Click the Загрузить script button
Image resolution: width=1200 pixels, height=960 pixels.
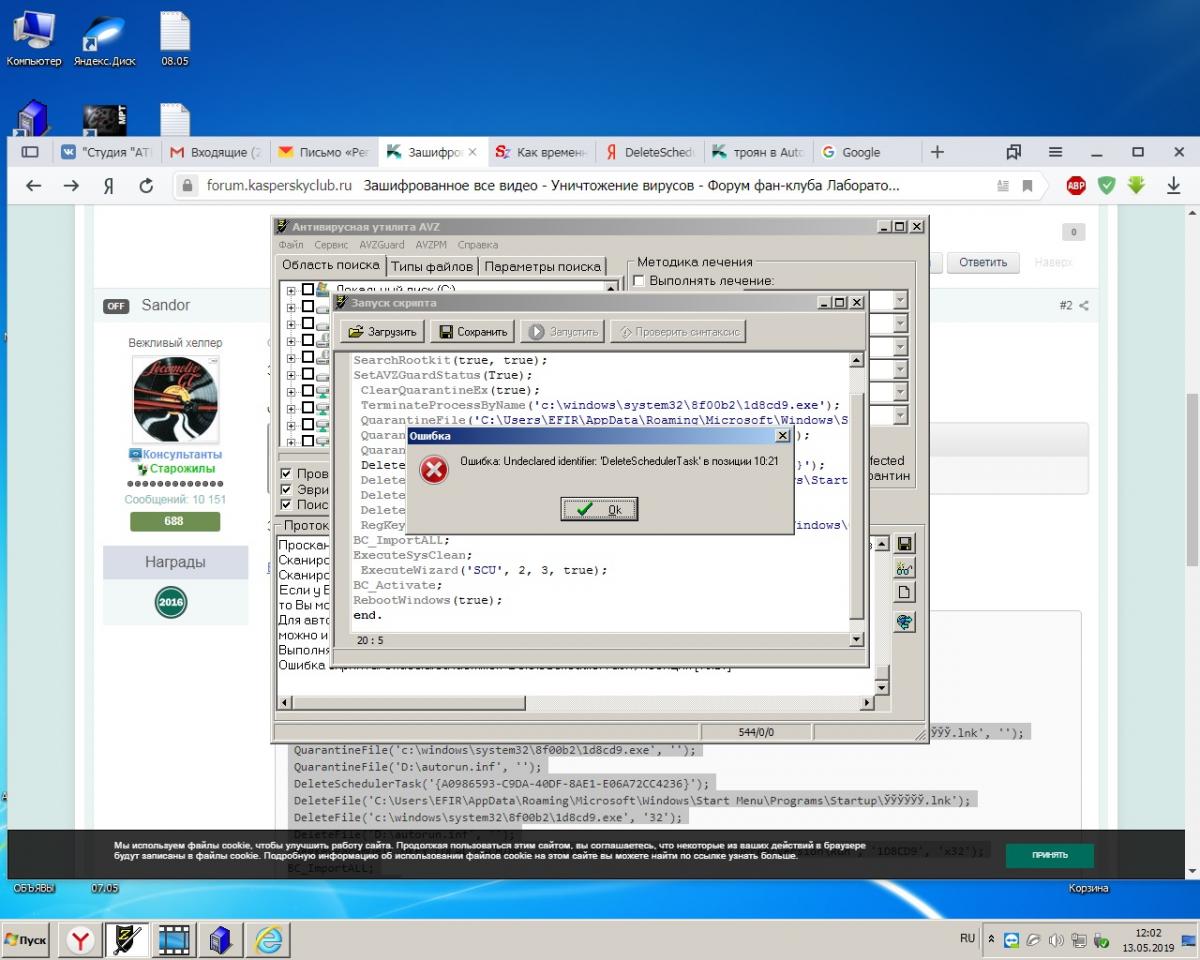384,332
